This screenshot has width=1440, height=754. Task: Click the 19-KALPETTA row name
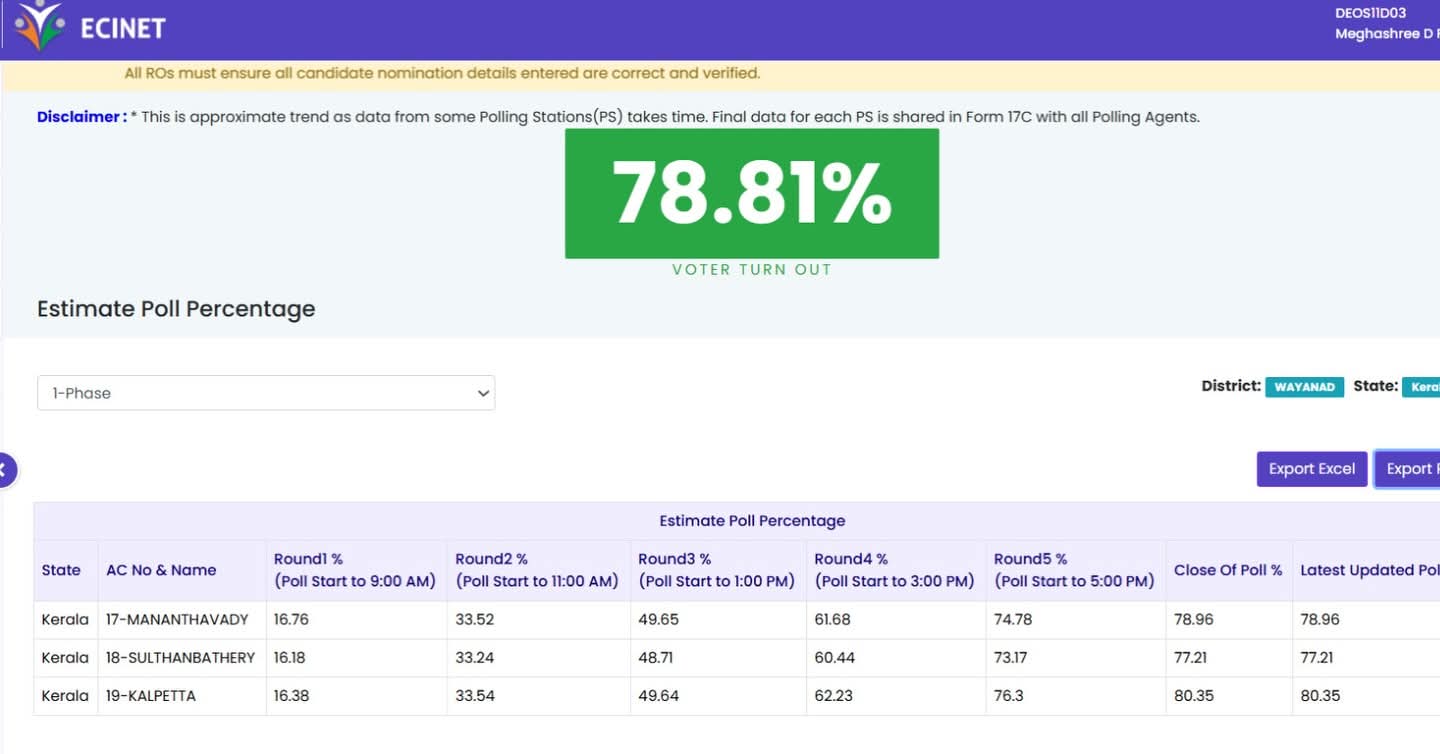tap(151, 695)
